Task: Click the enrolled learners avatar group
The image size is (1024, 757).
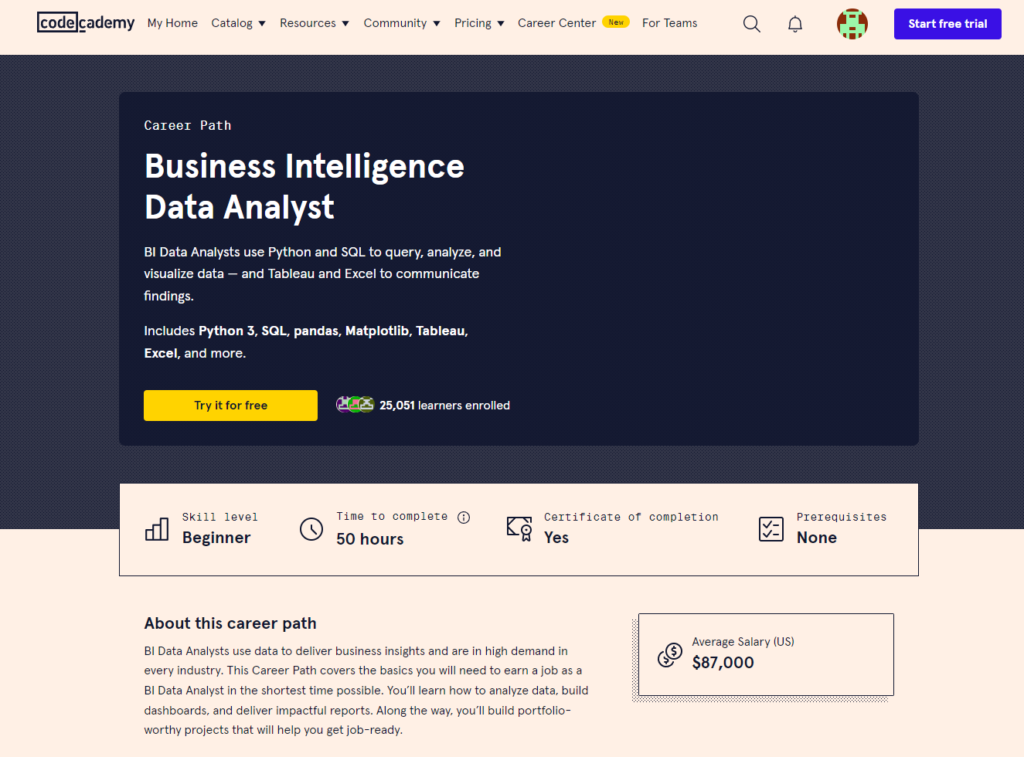Action: tap(355, 405)
